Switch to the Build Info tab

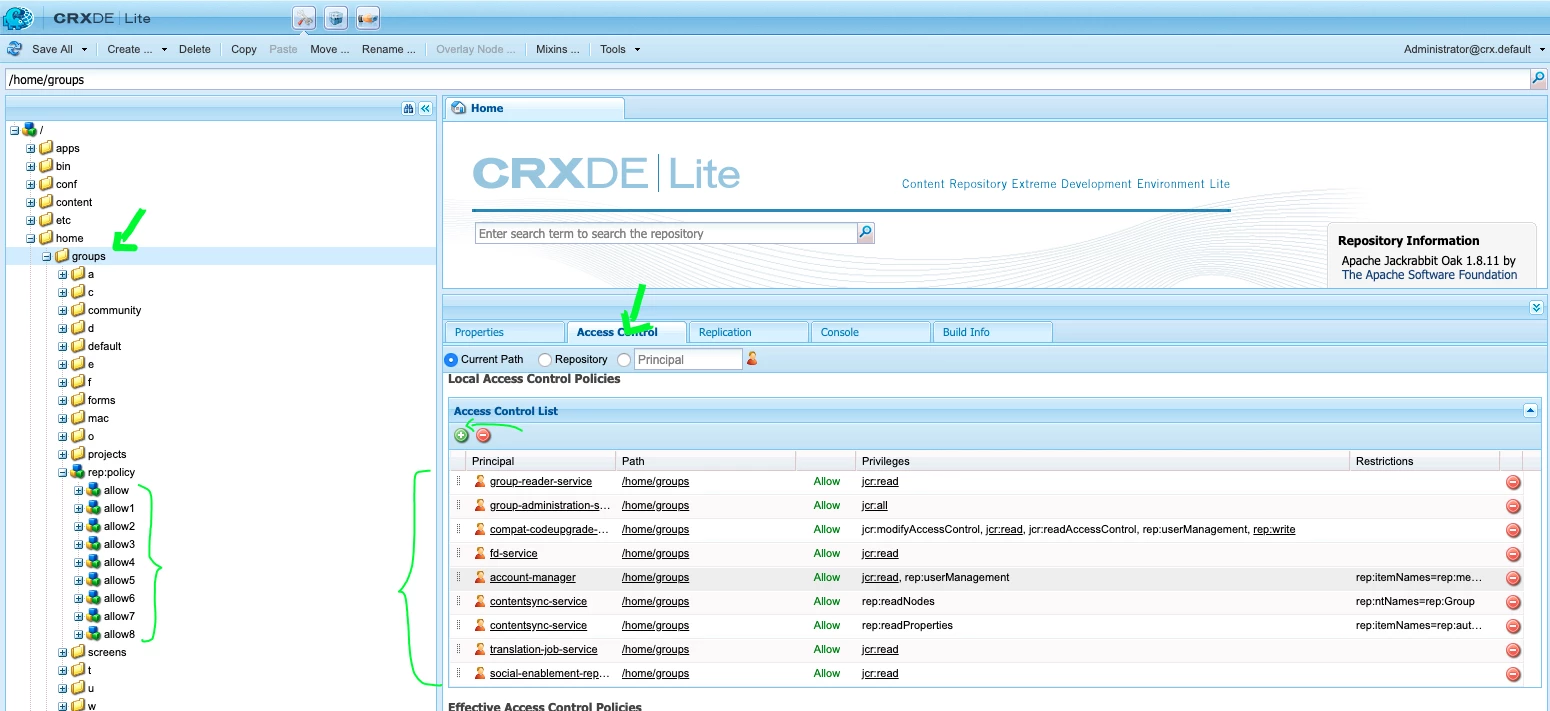pyautogui.click(x=992, y=332)
